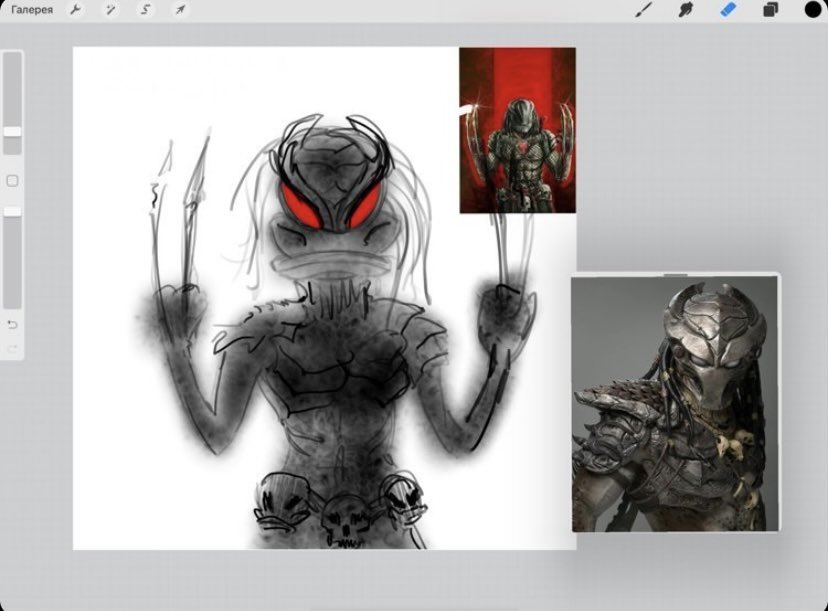828x611 pixels.
Task: Open the Gallery (Галерея) view
Action: click(x=32, y=10)
